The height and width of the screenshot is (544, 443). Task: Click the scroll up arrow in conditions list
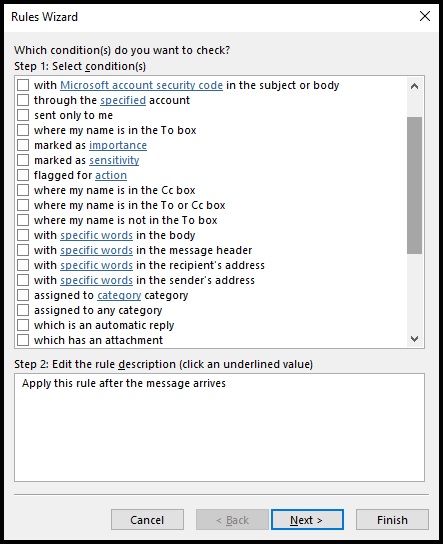(x=414, y=86)
